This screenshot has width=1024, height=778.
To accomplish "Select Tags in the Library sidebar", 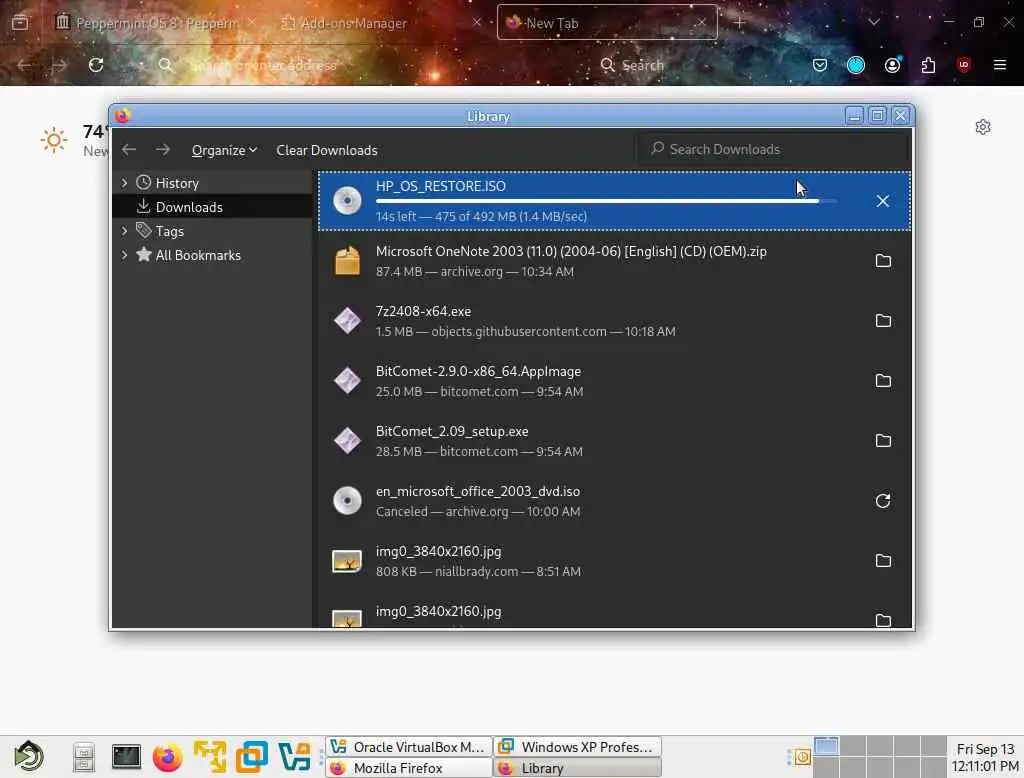I will tap(212, 231).
